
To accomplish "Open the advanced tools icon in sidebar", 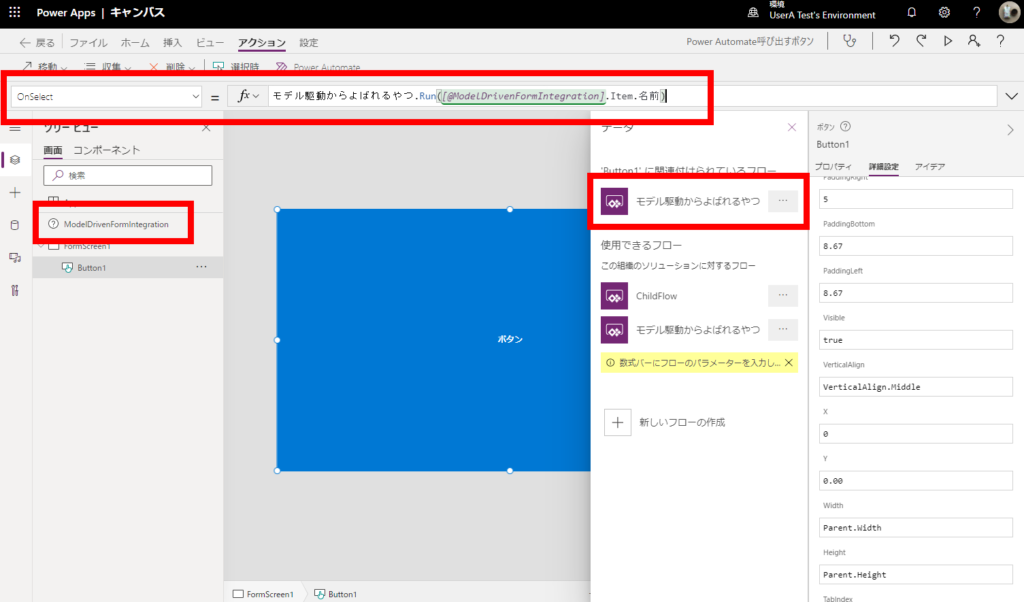I will [x=15, y=291].
